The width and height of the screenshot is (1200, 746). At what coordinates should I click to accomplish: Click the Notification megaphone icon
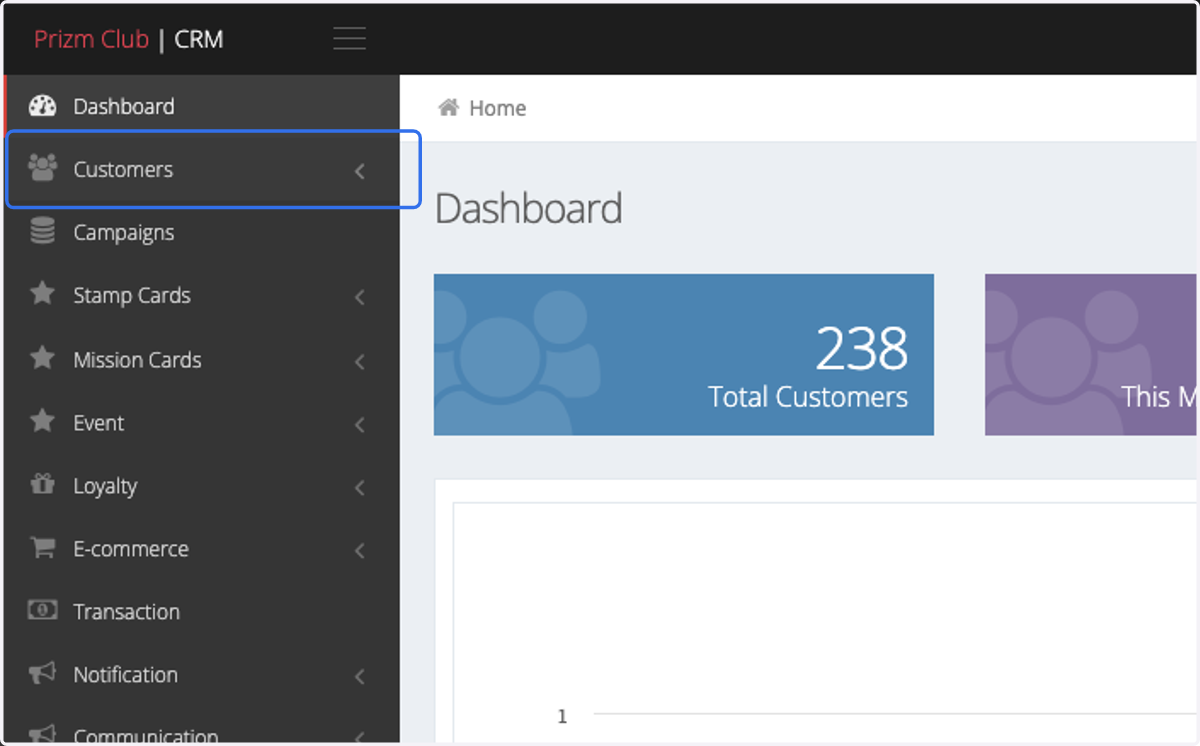[x=42, y=674]
